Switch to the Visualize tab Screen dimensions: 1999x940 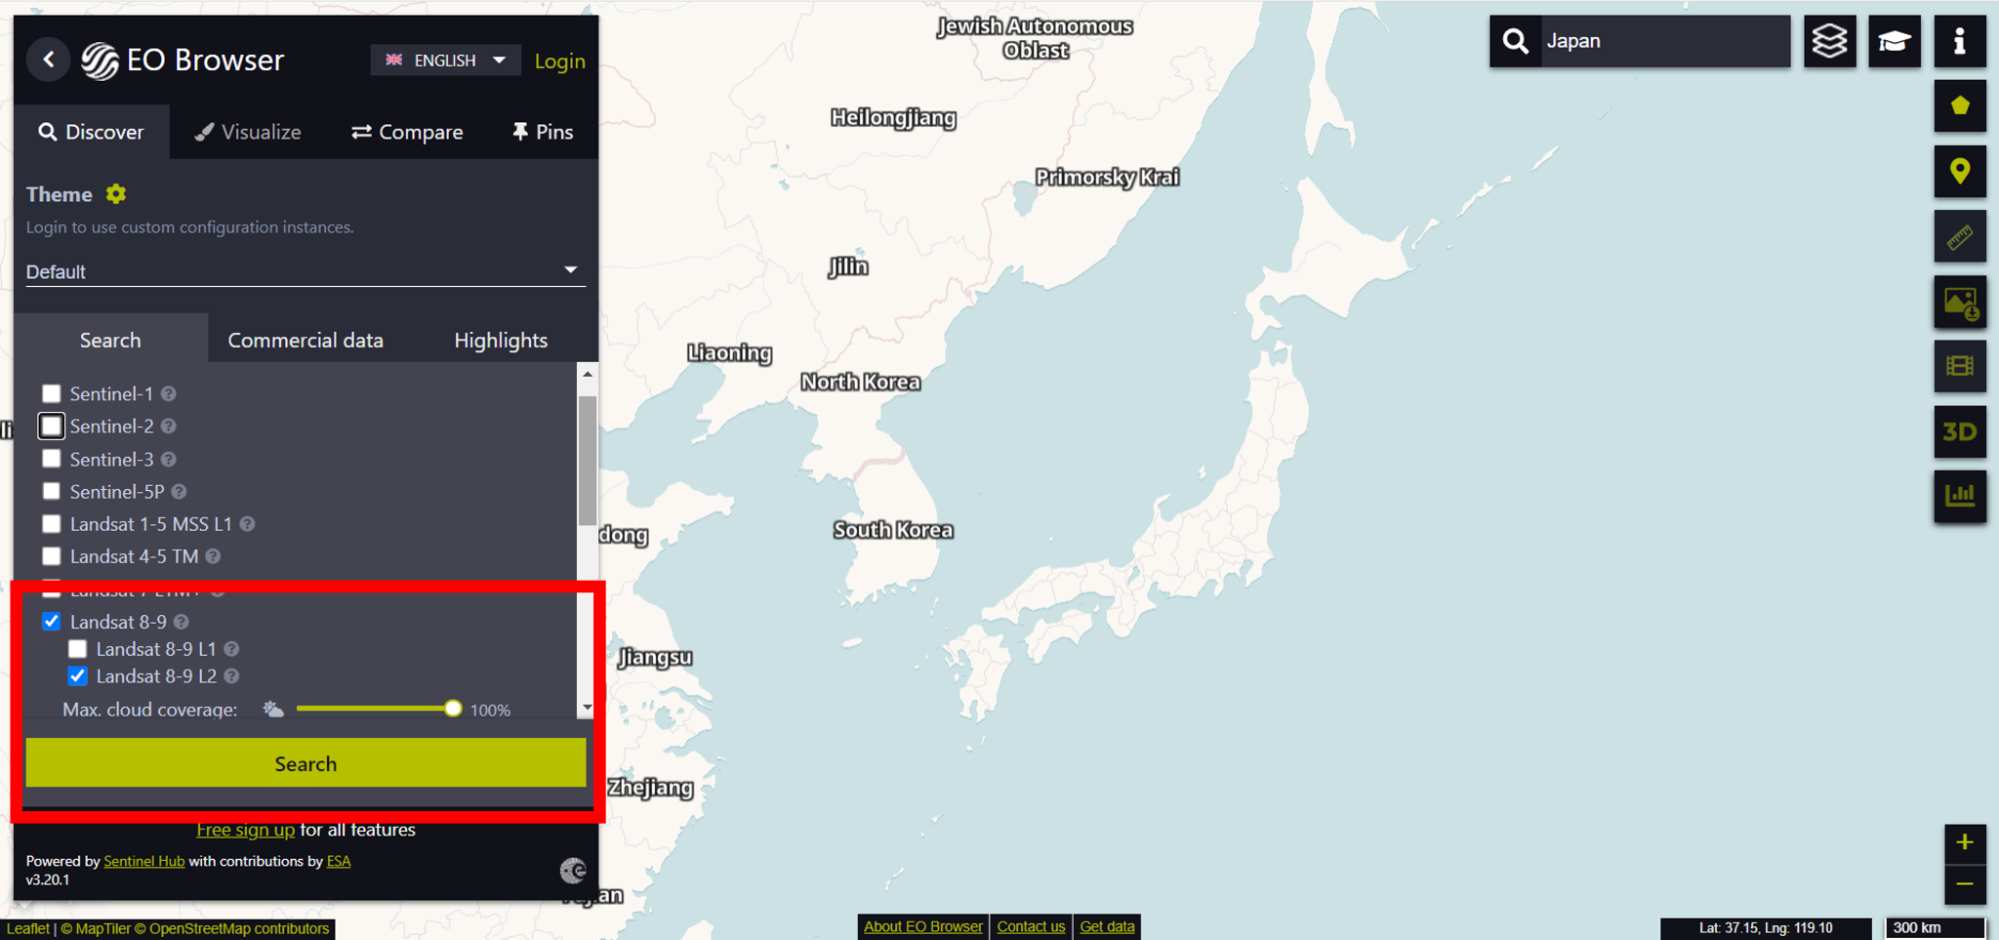click(248, 132)
